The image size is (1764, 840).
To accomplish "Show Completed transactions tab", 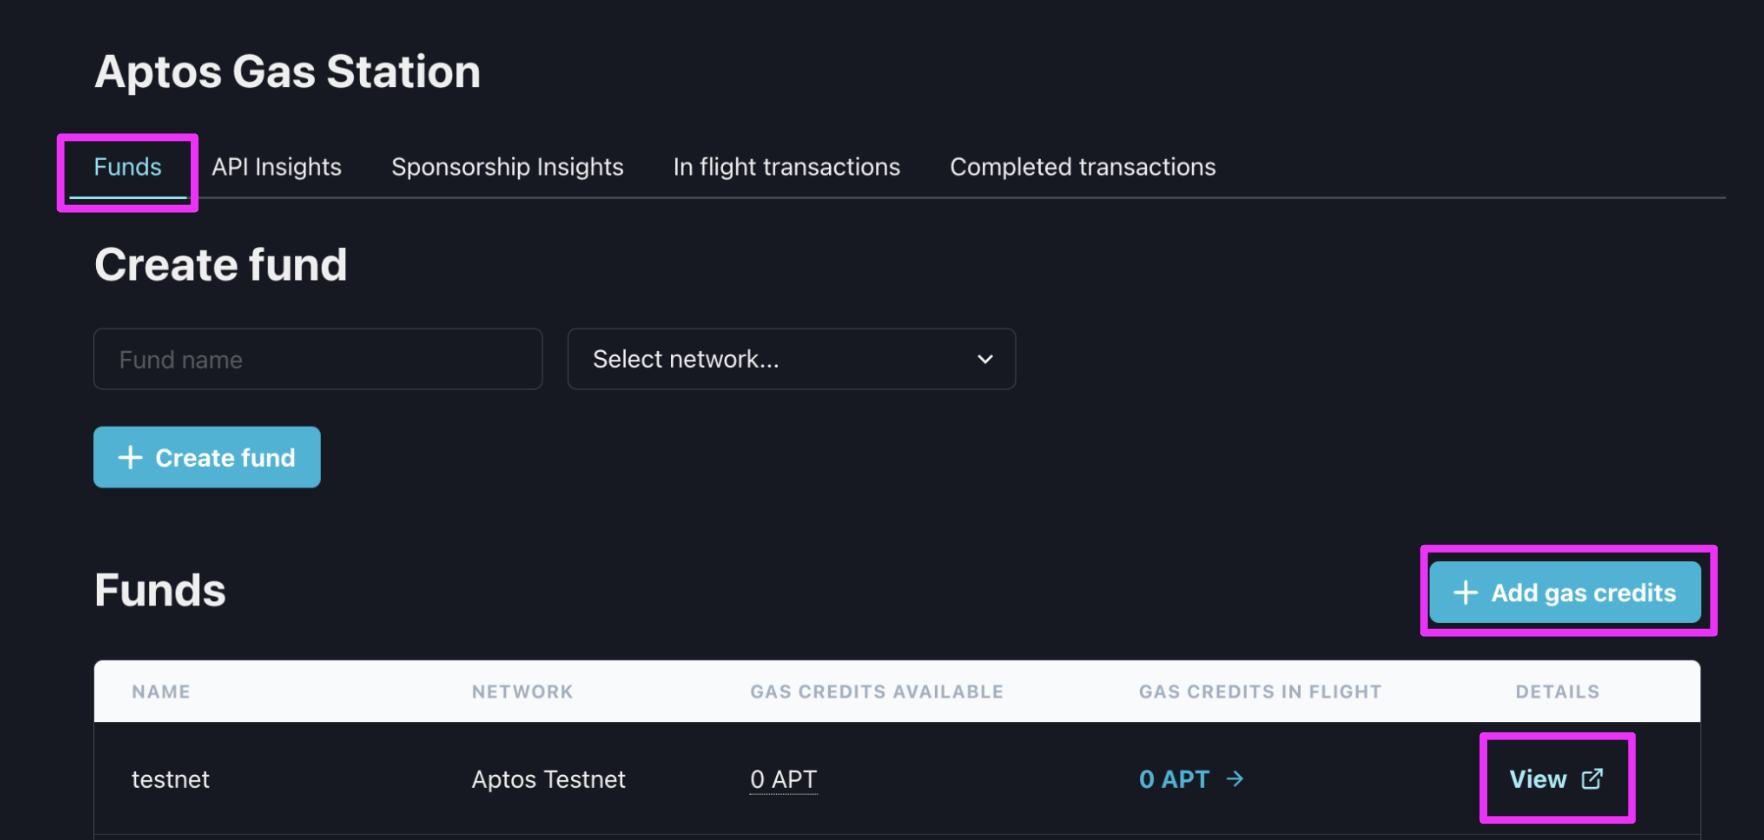I will click(1083, 167).
